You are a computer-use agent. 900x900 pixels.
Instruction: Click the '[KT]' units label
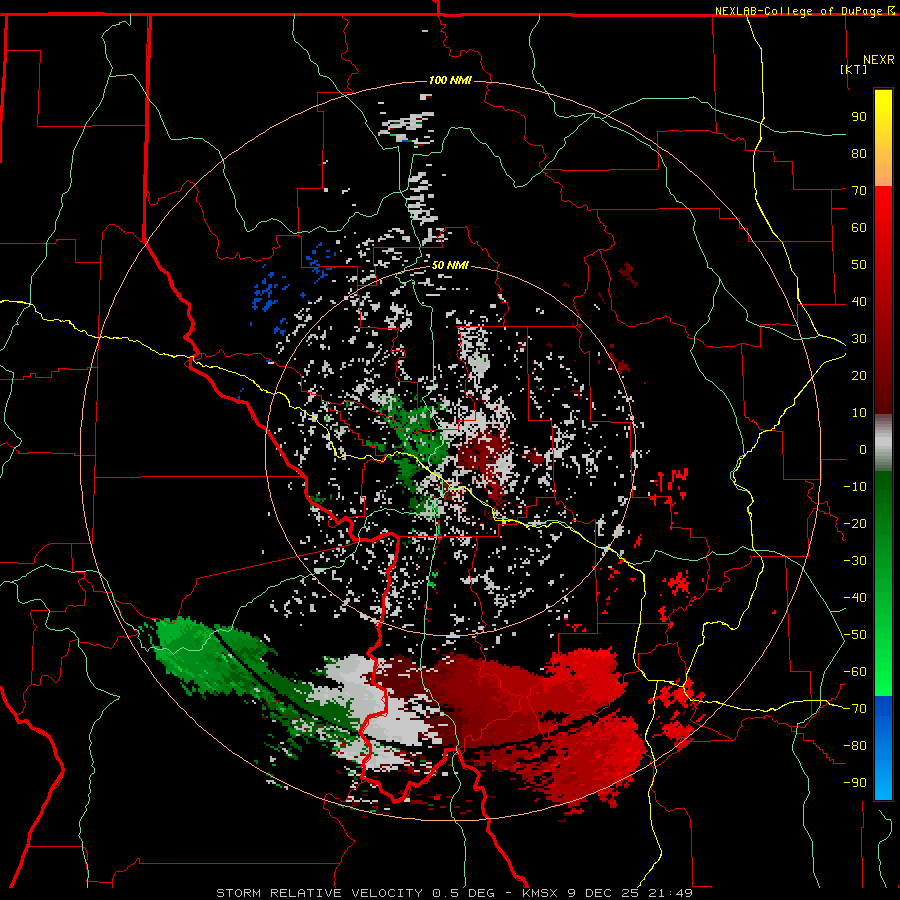[854, 69]
